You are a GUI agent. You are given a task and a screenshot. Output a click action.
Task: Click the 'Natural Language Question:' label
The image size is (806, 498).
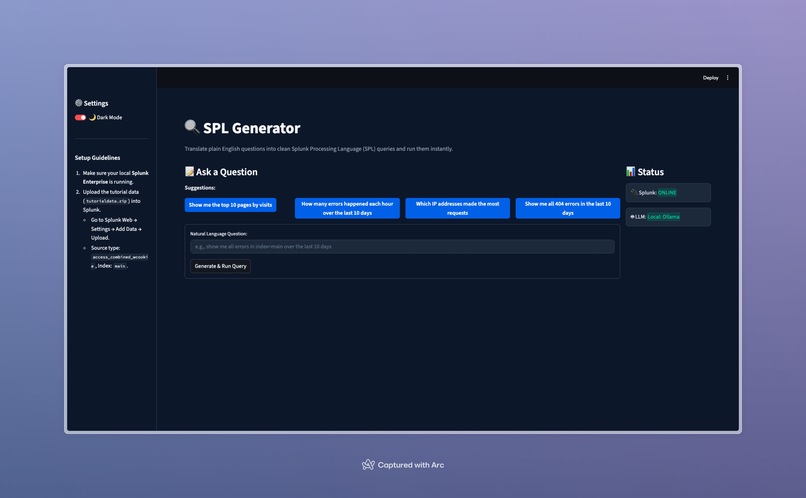[x=218, y=234]
